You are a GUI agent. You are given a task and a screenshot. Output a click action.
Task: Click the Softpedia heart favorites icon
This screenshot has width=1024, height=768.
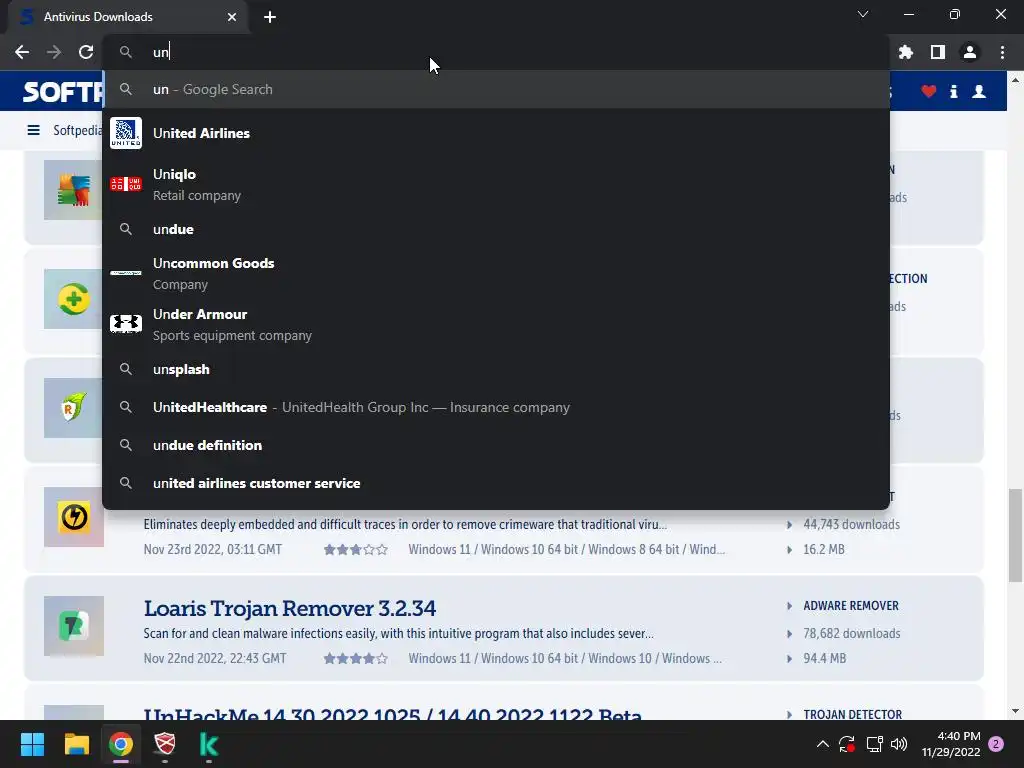coord(929,91)
